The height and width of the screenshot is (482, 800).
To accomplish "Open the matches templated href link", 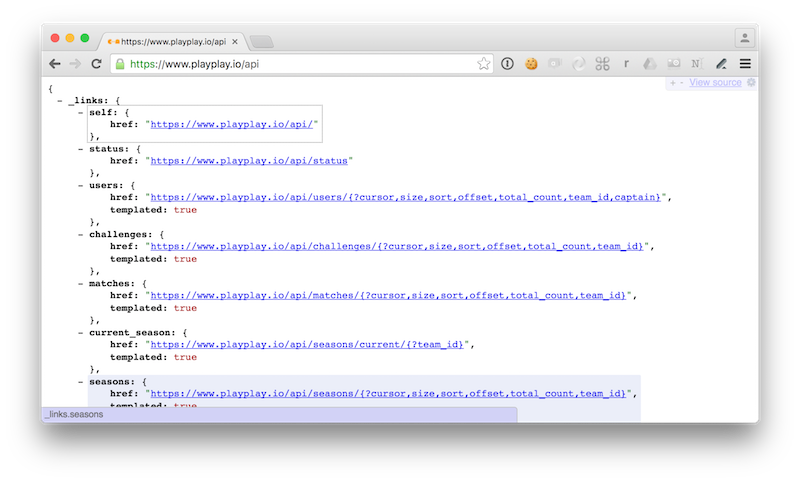I will tap(388, 295).
